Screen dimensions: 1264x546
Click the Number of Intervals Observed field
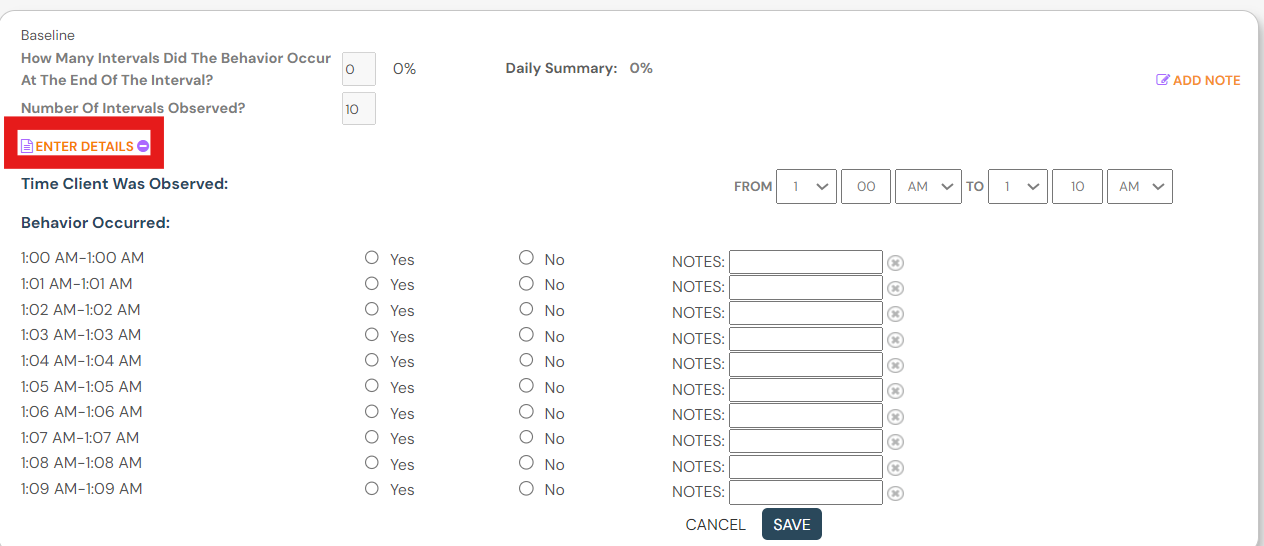[x=358, y=109]
